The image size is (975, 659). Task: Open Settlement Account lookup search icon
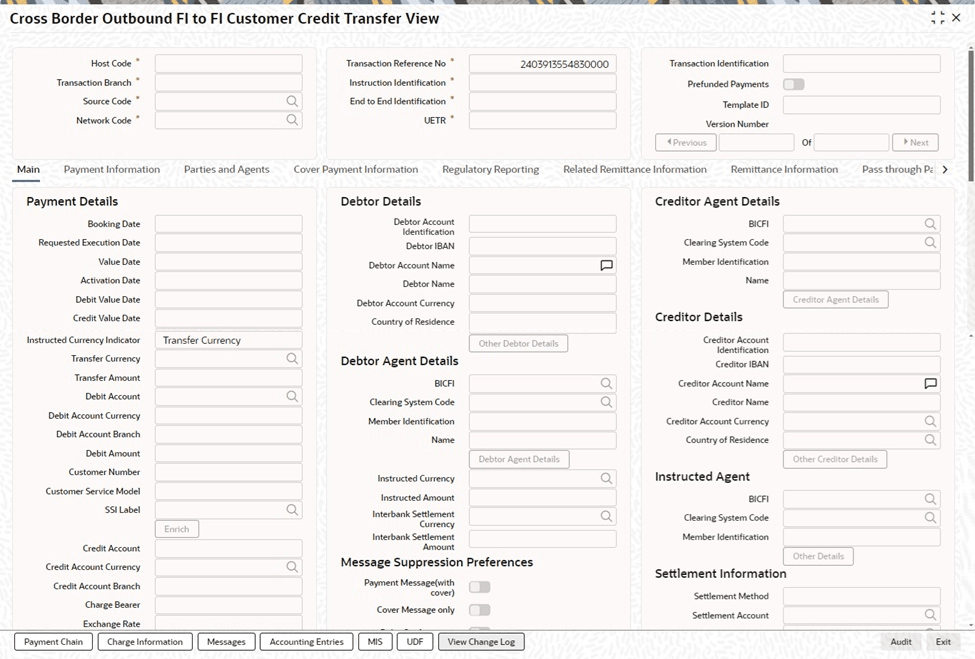[930, 615]
